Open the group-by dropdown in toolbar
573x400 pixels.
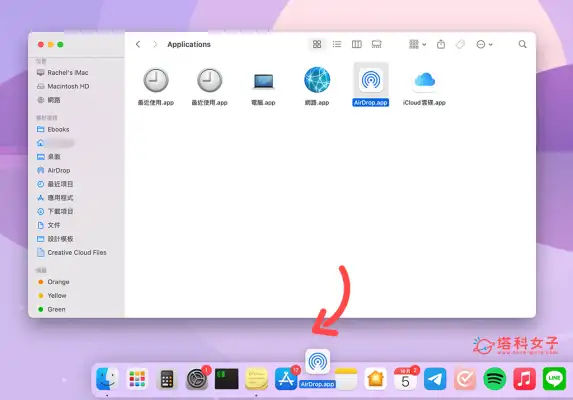pos(417,44)
